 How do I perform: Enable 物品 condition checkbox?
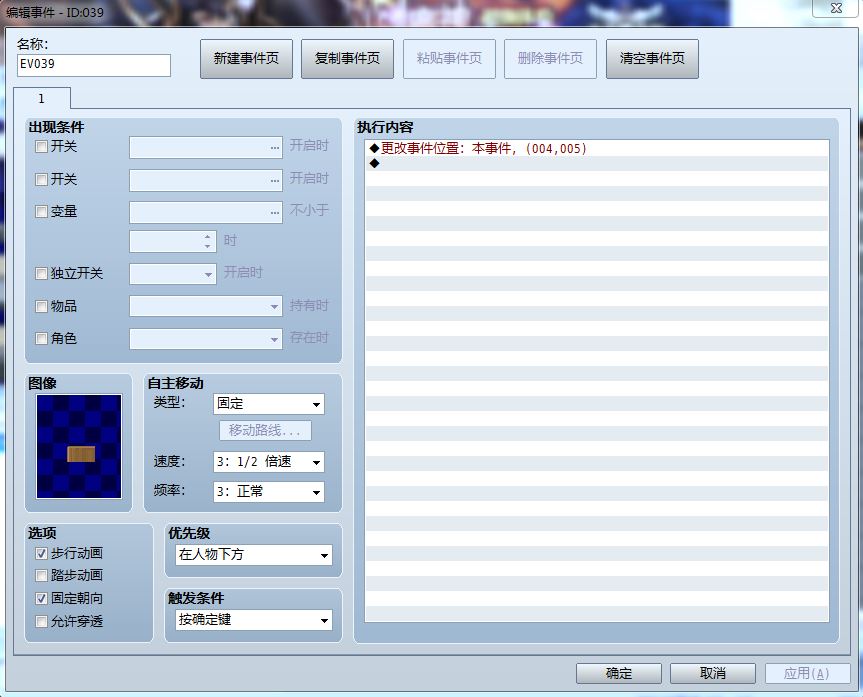[x=41, y=307]
